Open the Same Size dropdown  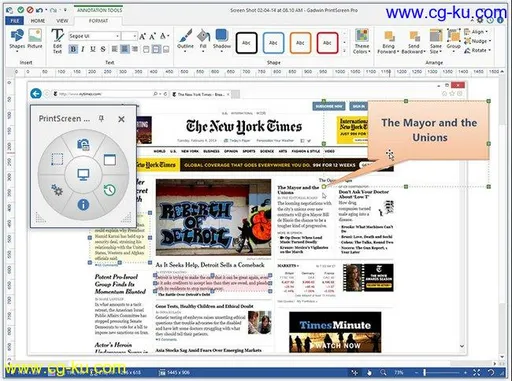pos(436,42)
